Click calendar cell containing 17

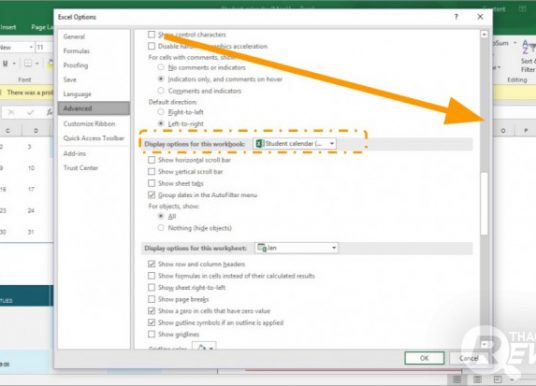tap(31, 189)
